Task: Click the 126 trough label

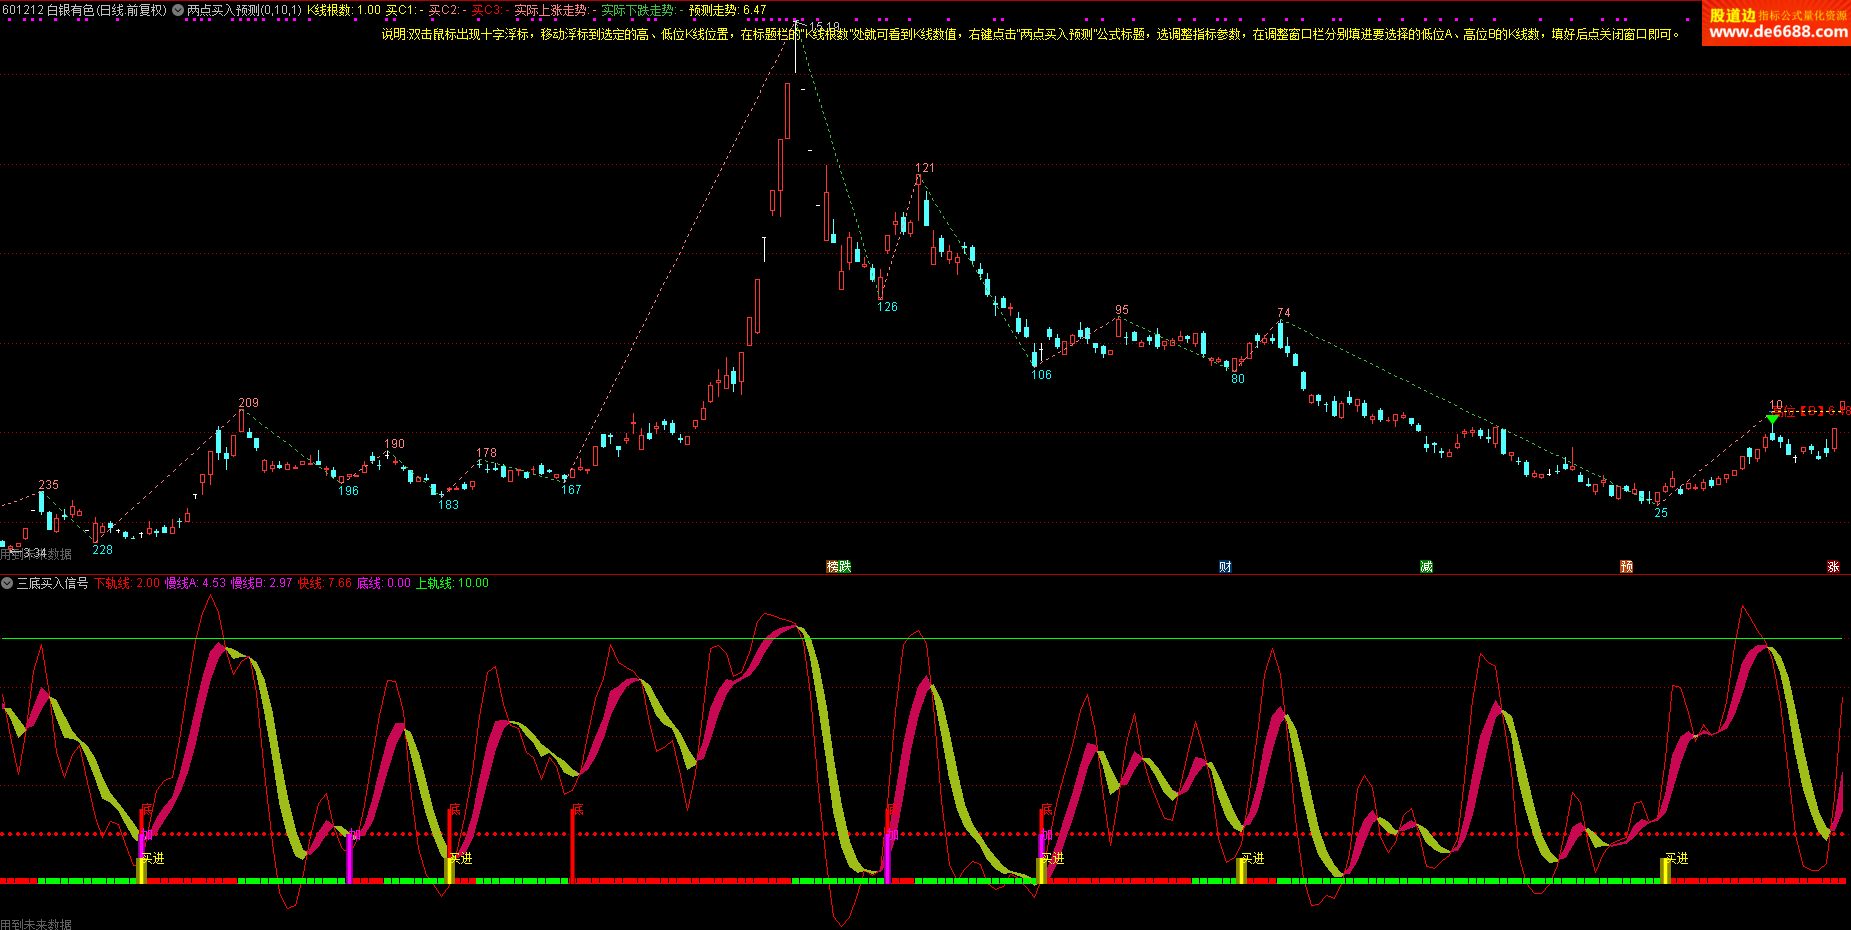Action: pyautogui.click(x=888, y=307)
